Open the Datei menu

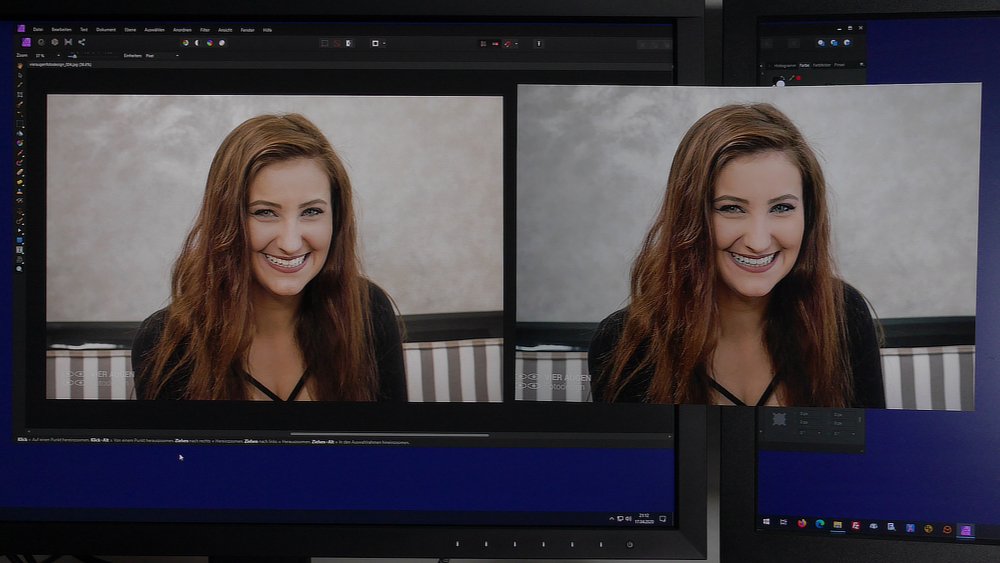[x=37, y=30]
